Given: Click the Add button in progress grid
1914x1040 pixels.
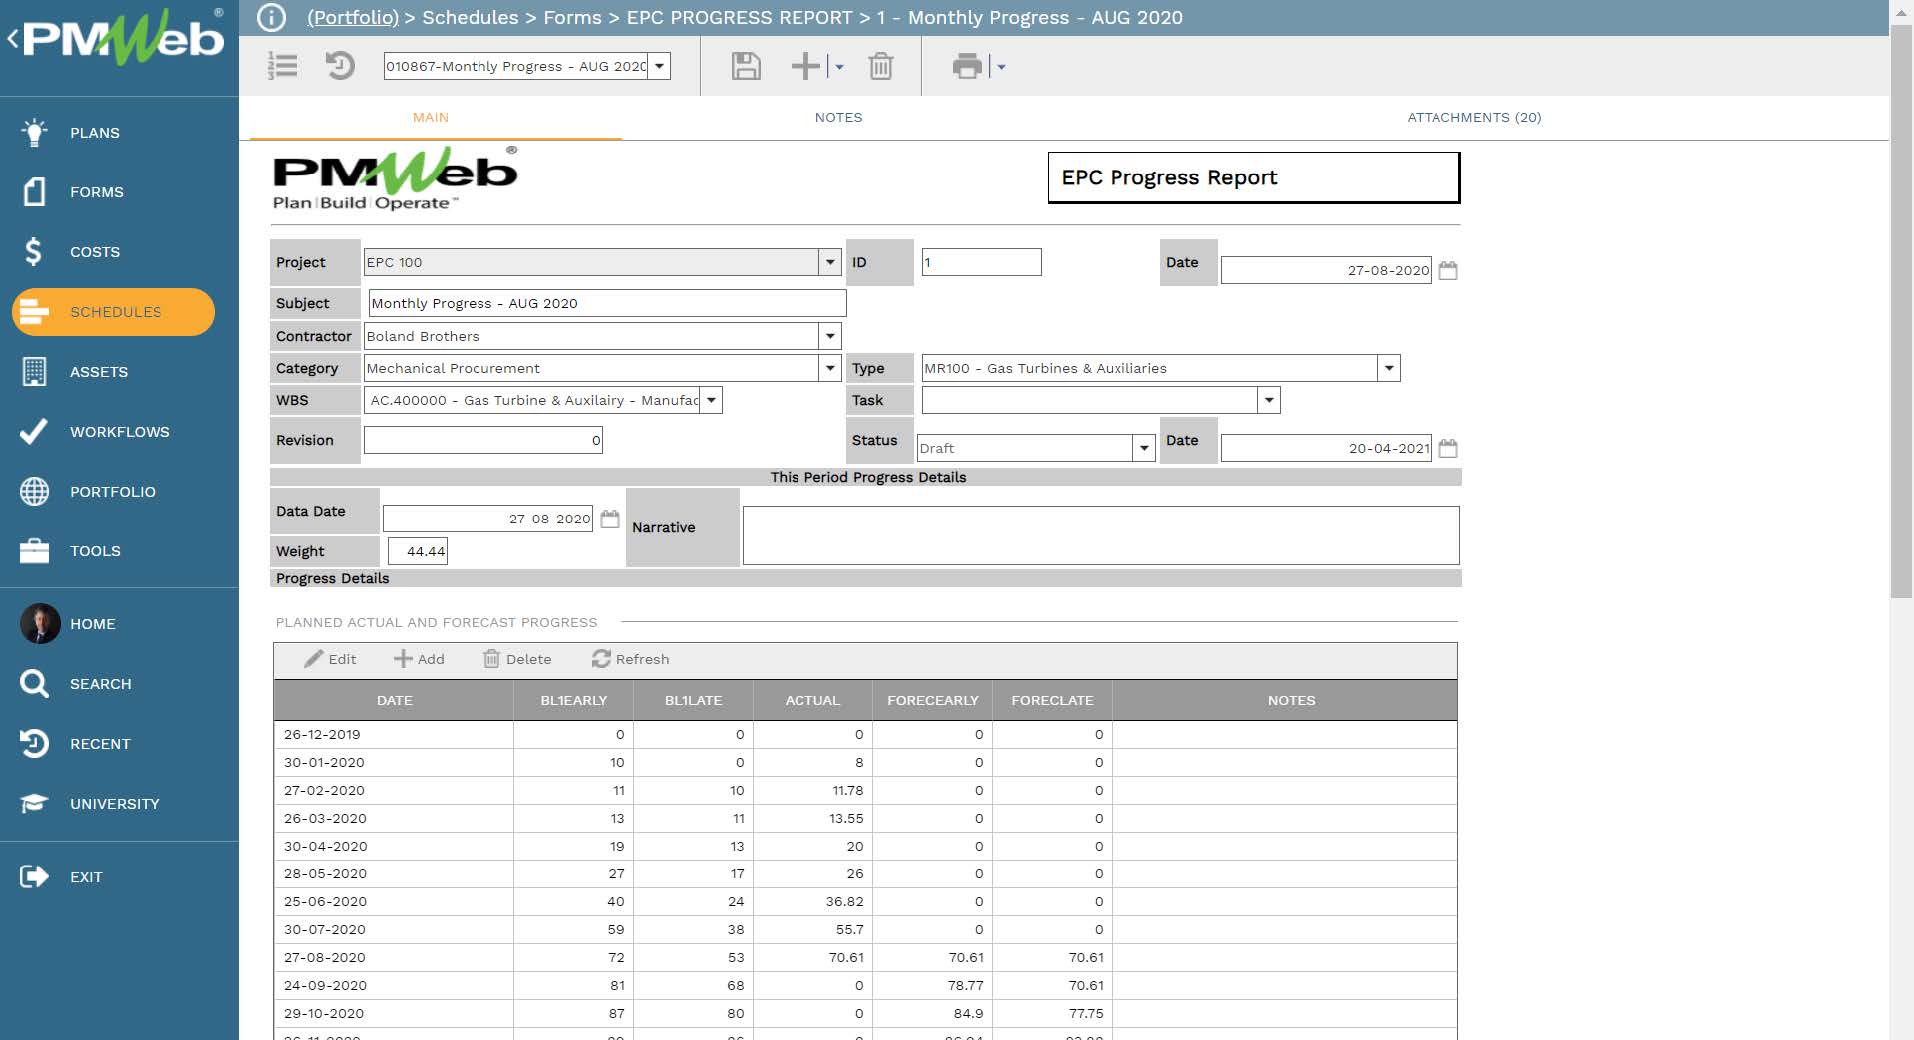Looking at the screenshot, I should point(419,659).
